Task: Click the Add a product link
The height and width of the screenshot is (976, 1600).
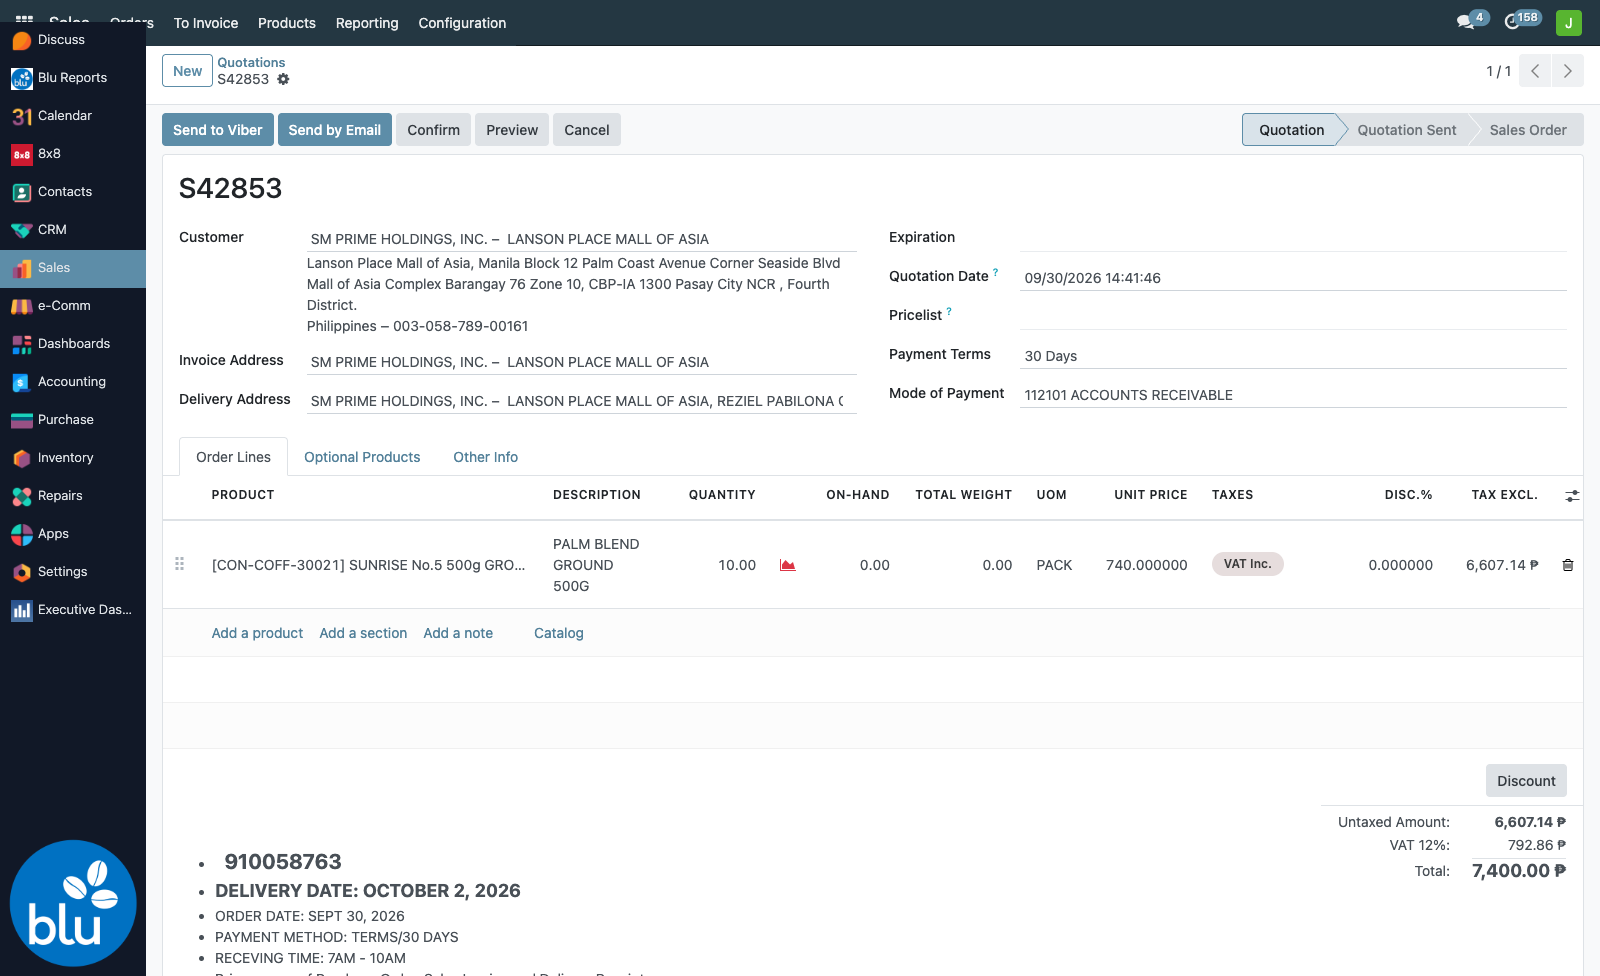Action: pos(257,633)
